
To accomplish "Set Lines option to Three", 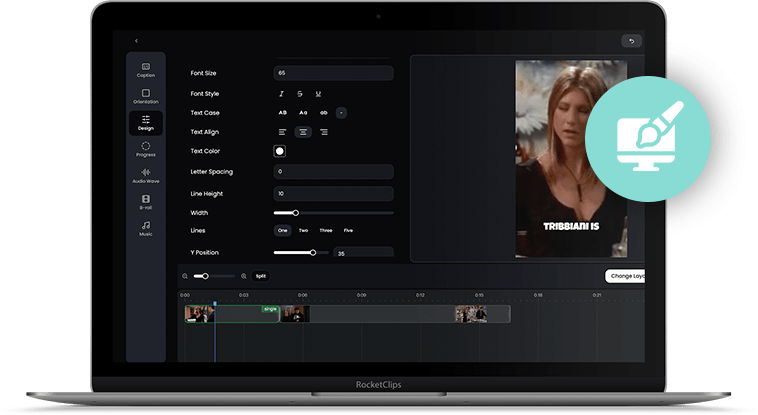I will 325,230.
